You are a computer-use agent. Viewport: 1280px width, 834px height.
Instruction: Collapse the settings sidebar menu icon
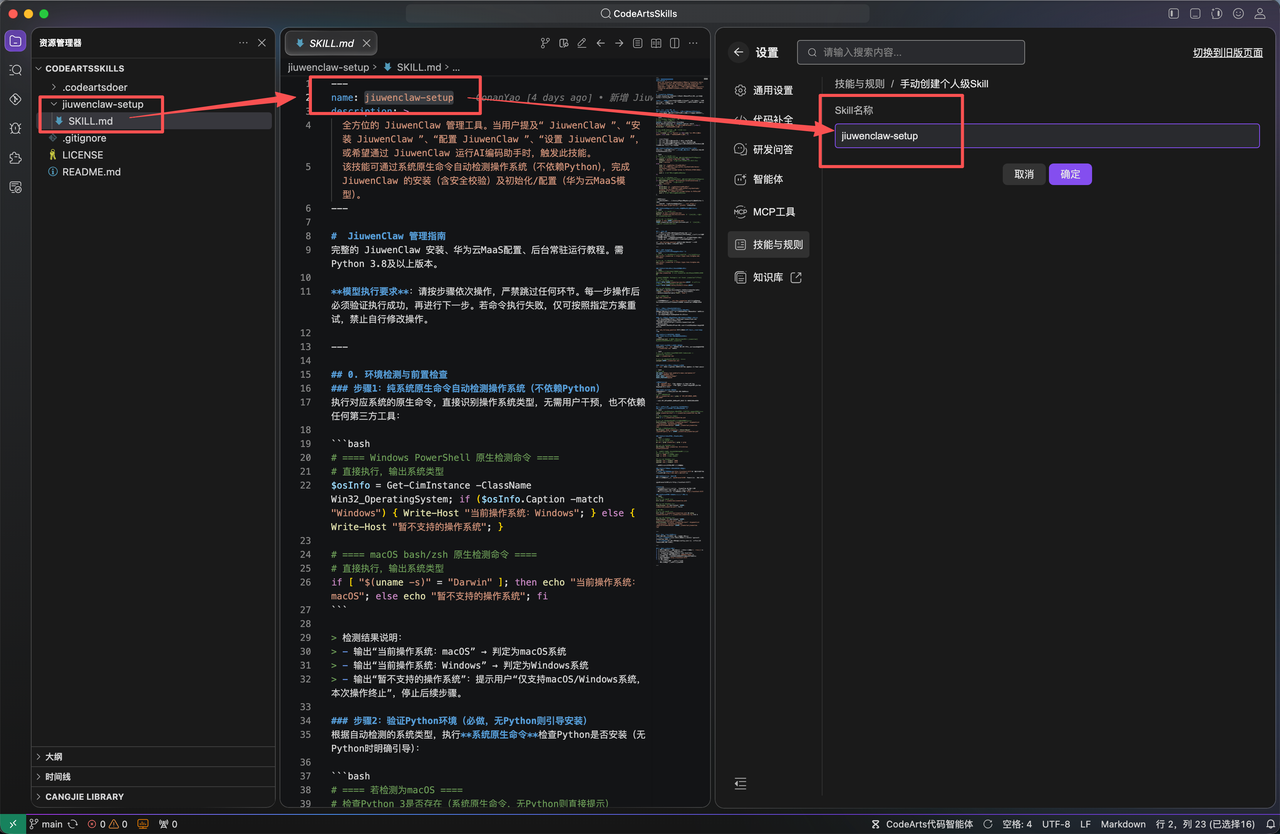coord(740,783)
